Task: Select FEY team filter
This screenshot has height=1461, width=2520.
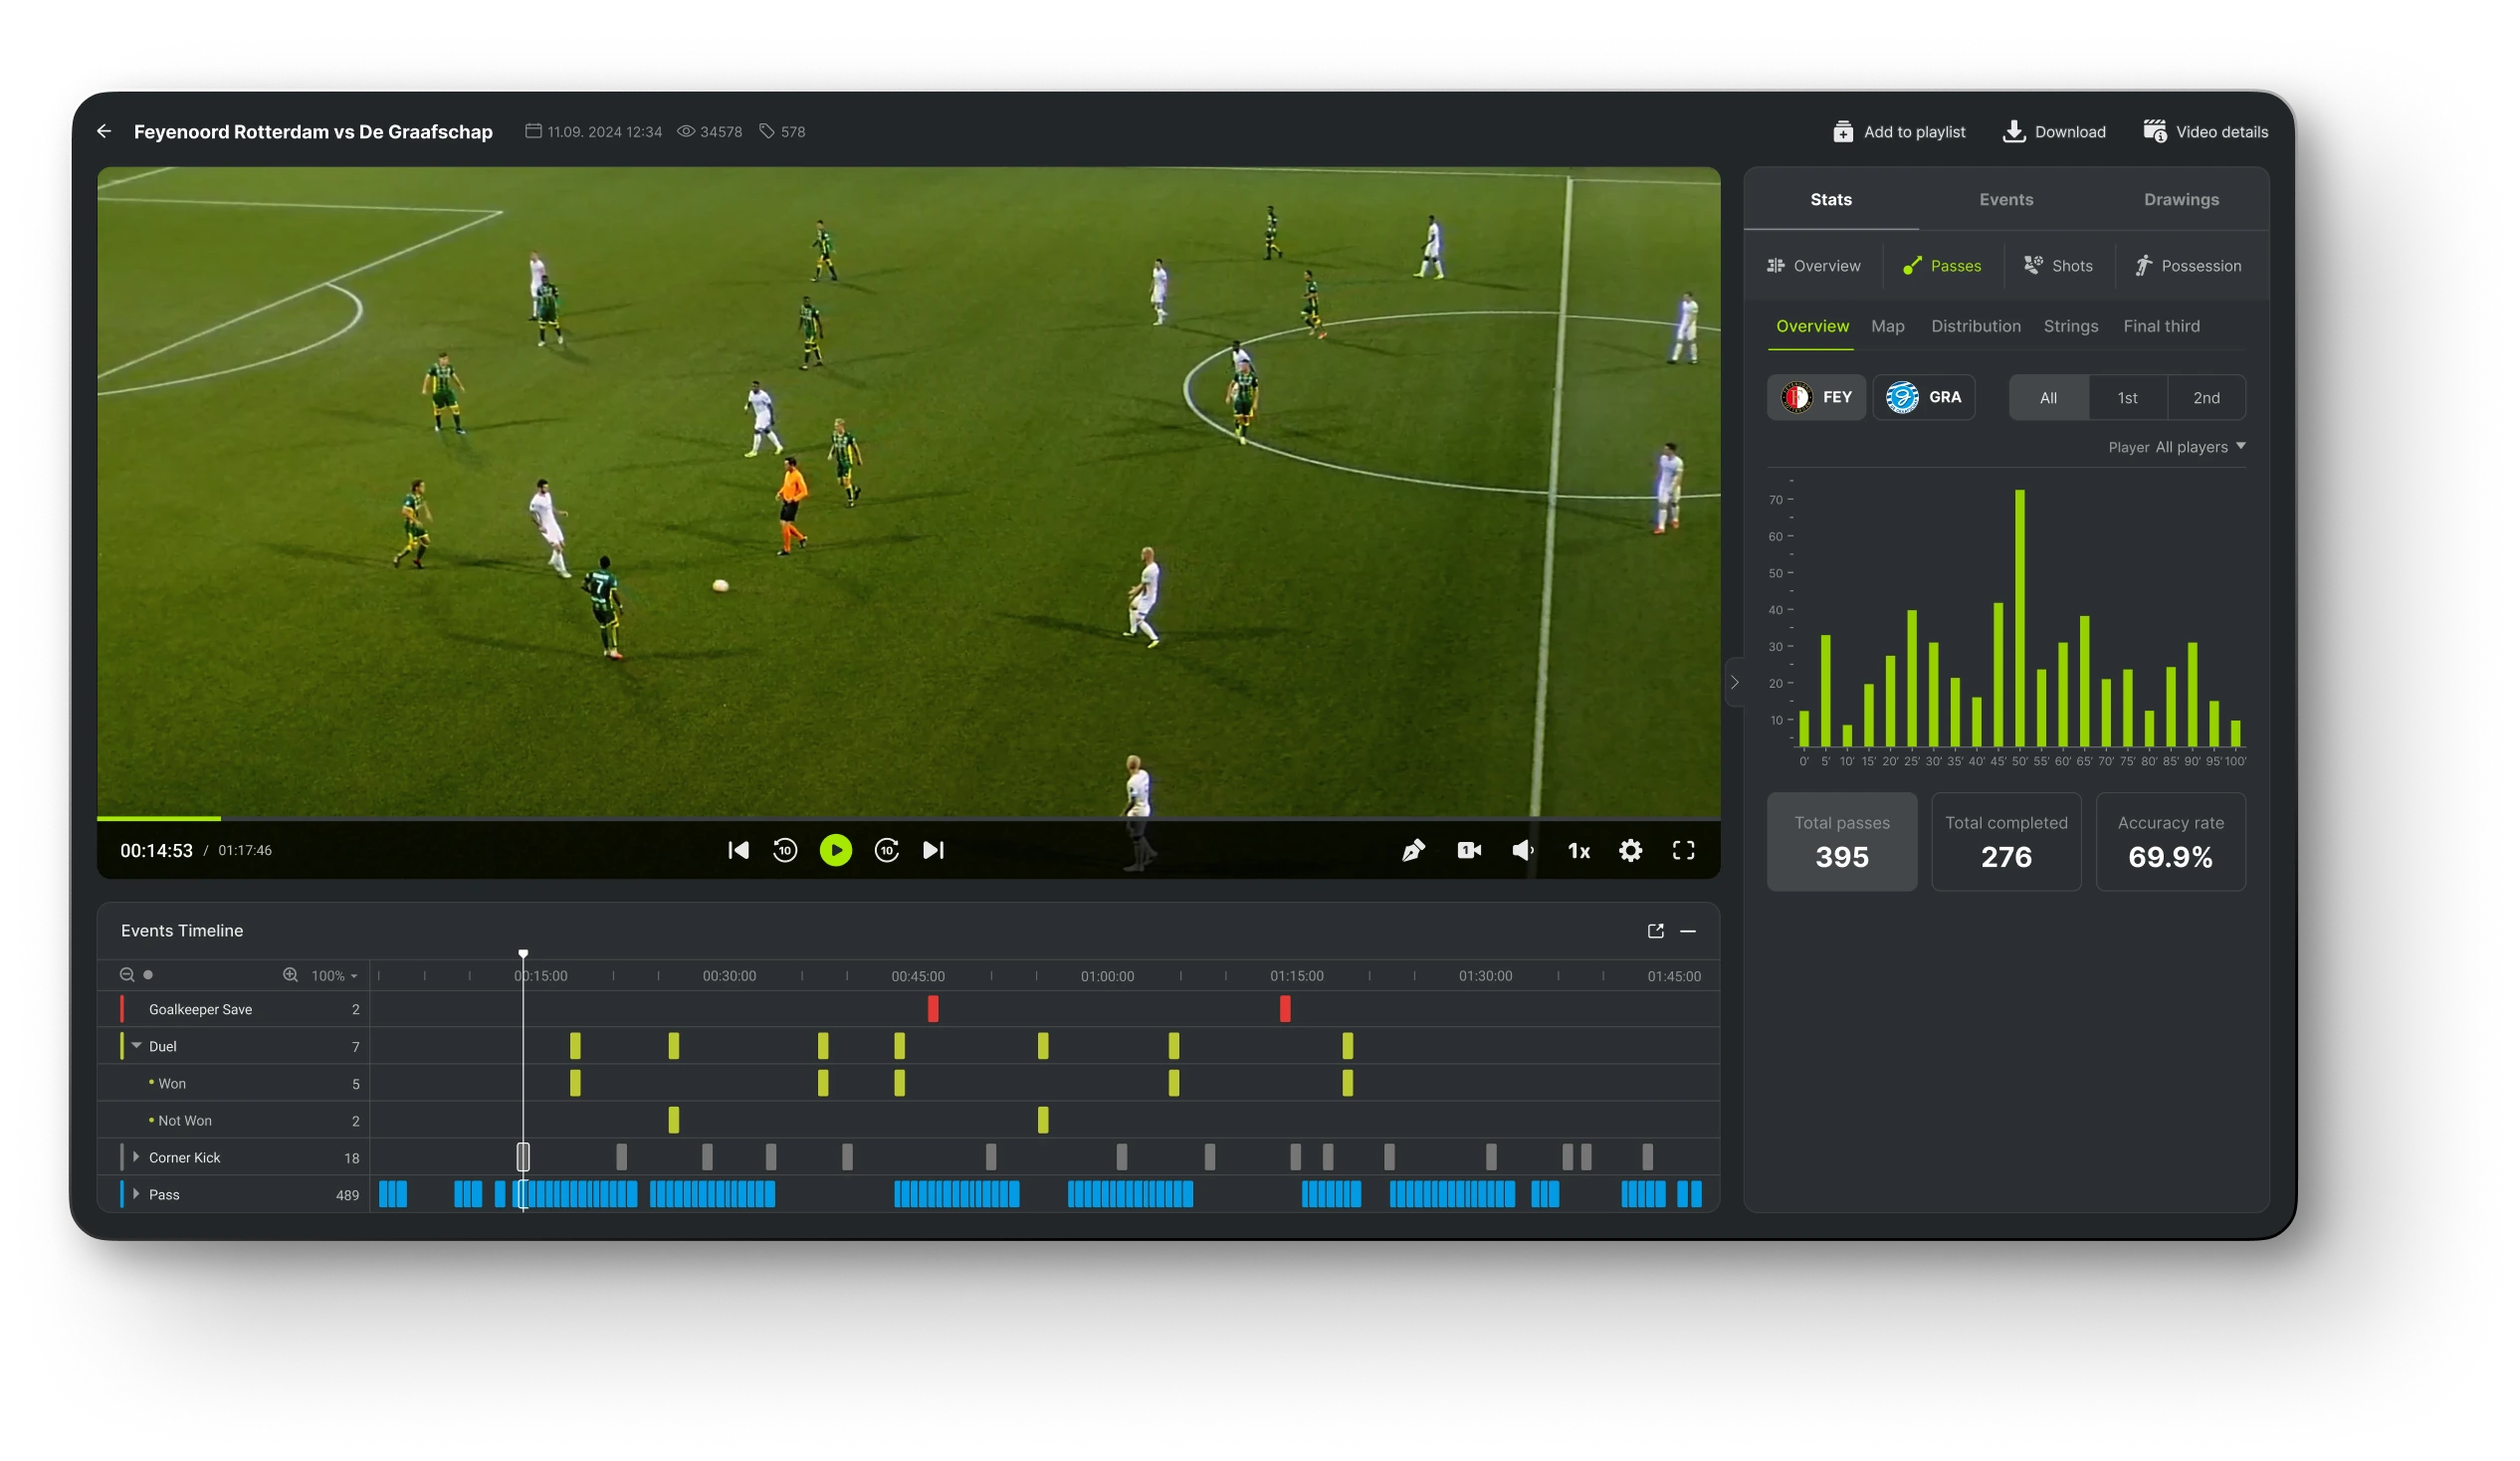Action: pos(1816,397)
